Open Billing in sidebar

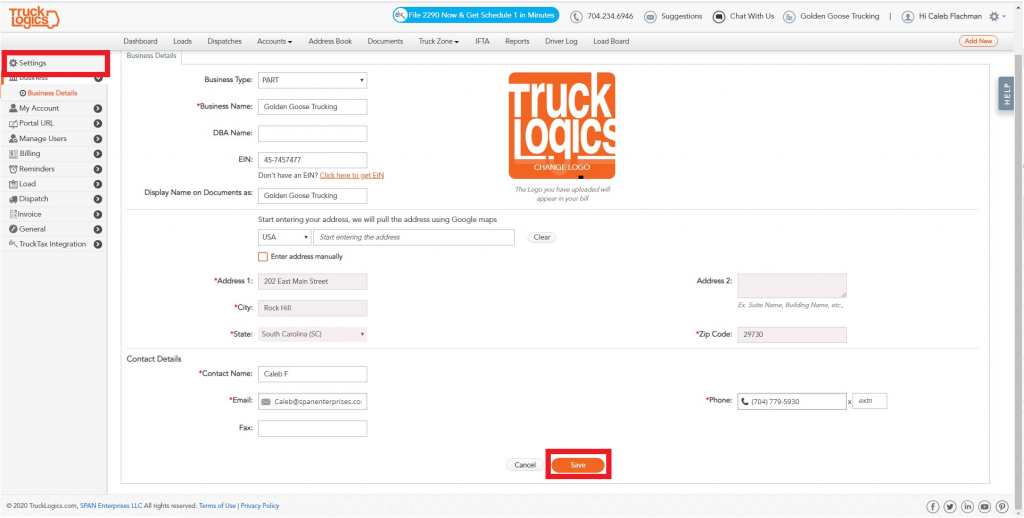[x=29, y=154]
